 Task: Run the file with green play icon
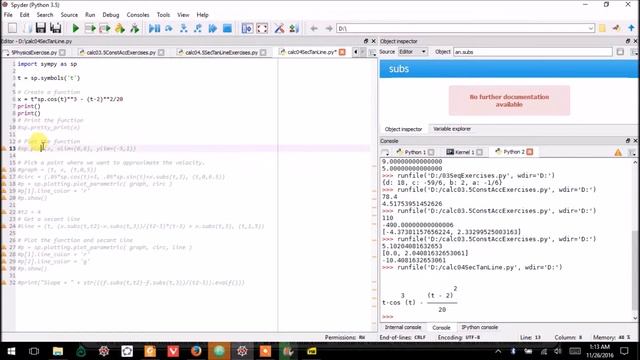pos(76,28)
